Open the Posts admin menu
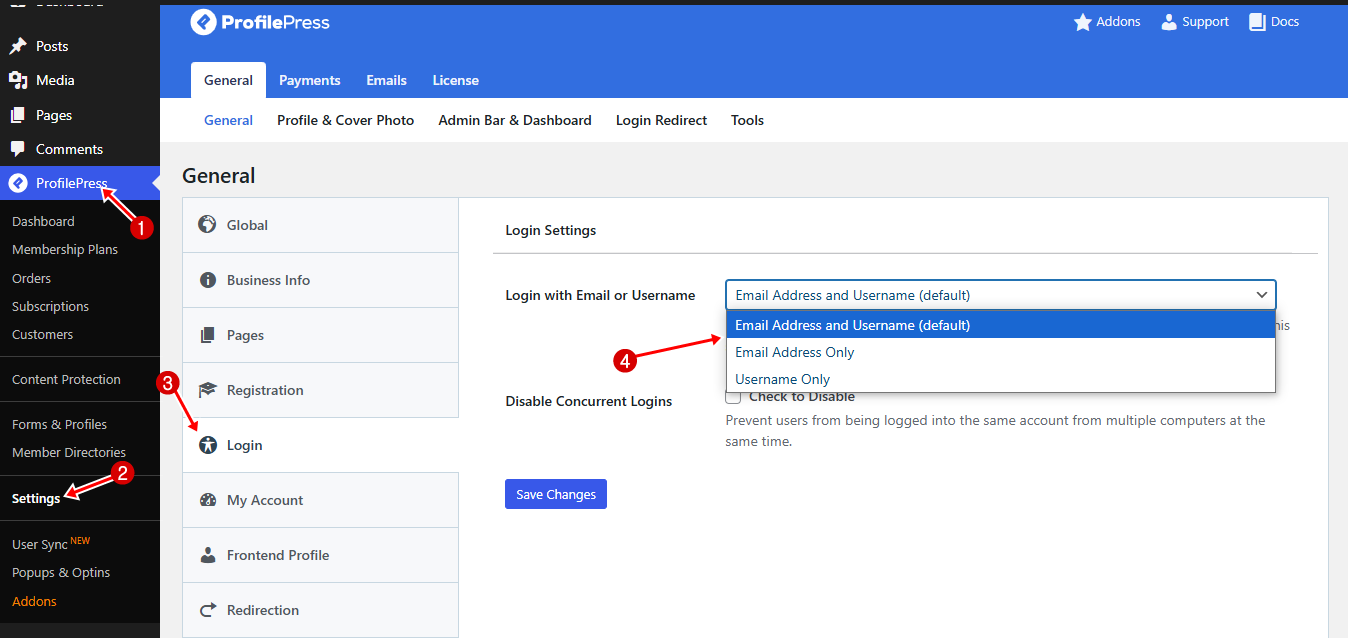 pyautogui.click(x=52, y=46)
